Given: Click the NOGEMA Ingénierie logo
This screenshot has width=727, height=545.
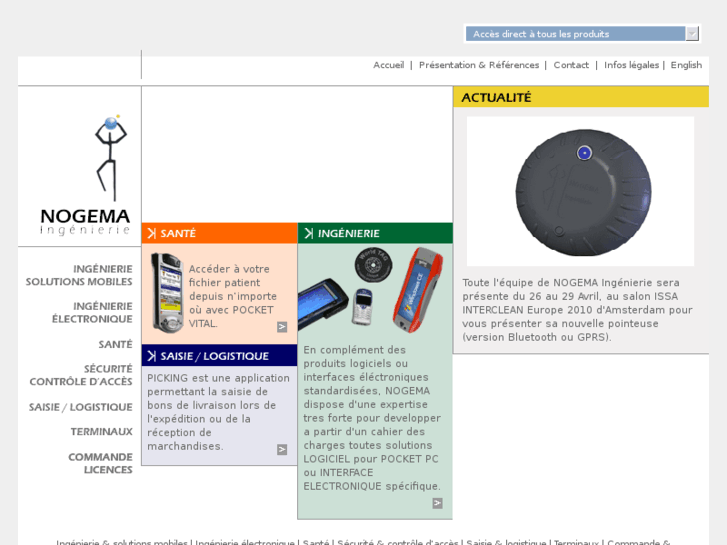Looking at the screenshot, I should 85,175.
